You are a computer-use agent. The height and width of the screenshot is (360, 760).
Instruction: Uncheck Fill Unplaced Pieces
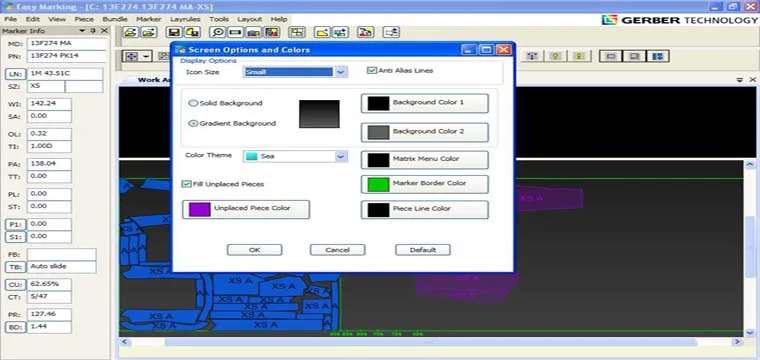[x=186, y=184]
